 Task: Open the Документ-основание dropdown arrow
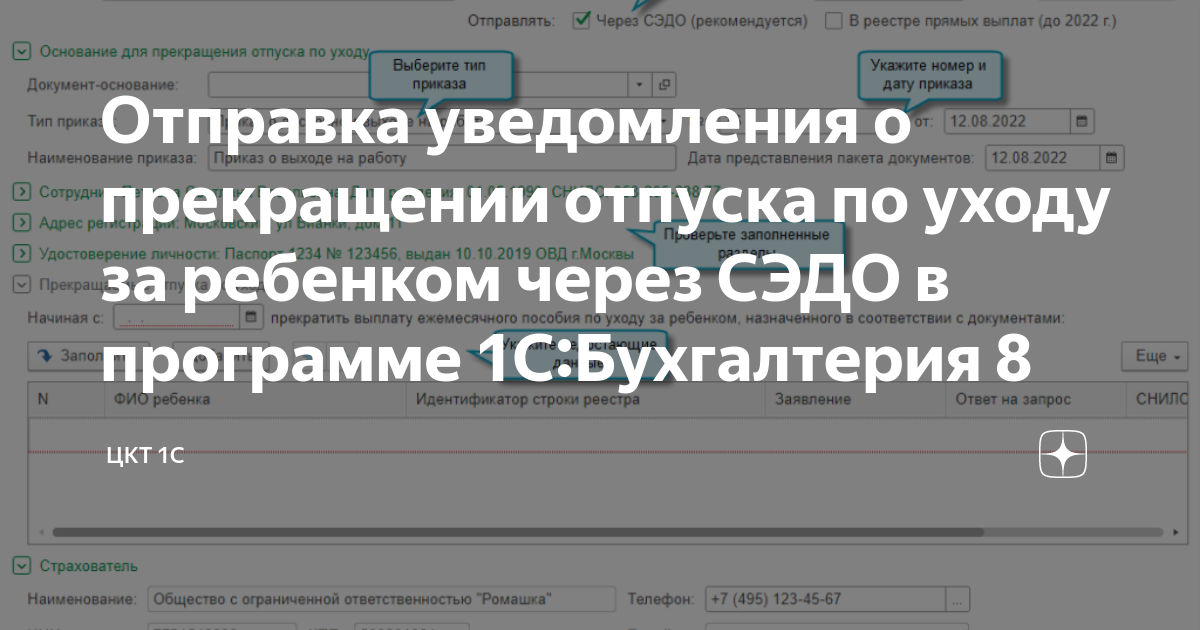(640, 85)
